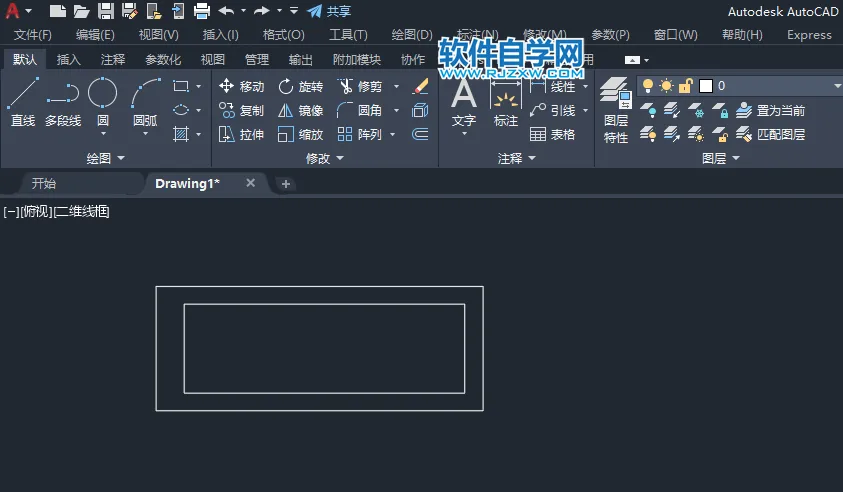
Task: Open the Circle tool dropdown arrow
Action: (x=103, y=133)
